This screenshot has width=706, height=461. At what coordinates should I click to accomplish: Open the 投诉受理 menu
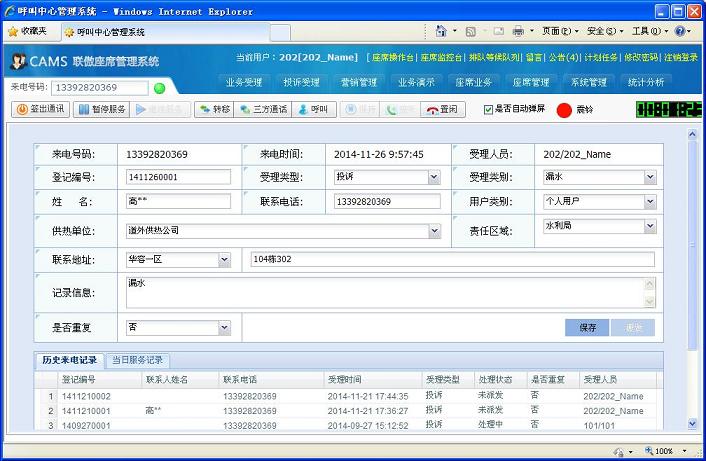click(301, 82)
